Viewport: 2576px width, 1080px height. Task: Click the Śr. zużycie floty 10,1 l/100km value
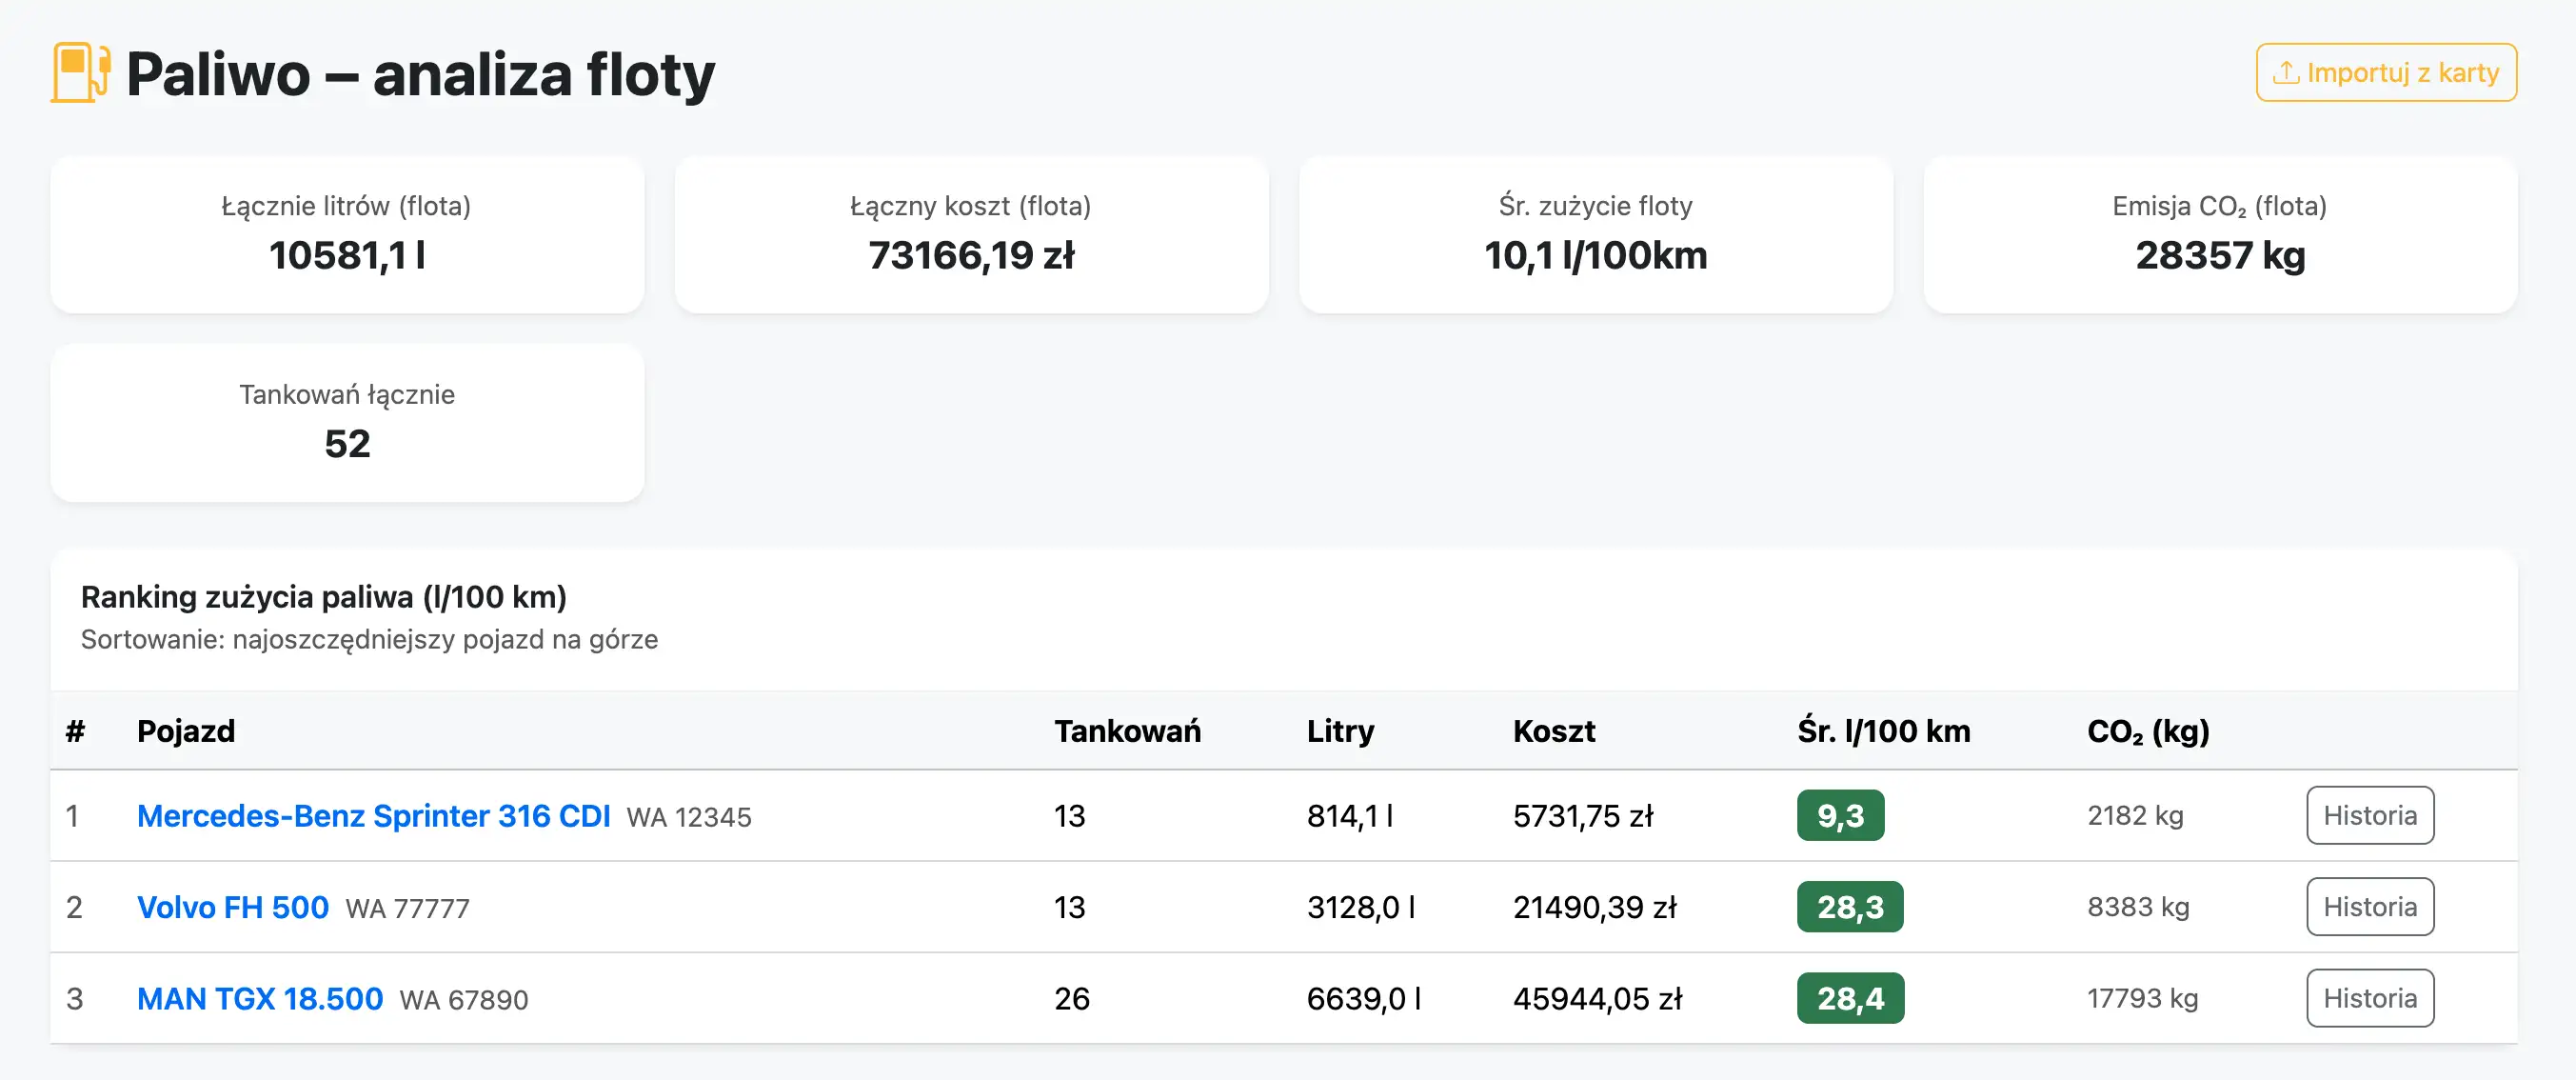click(x=1595, y=255)
